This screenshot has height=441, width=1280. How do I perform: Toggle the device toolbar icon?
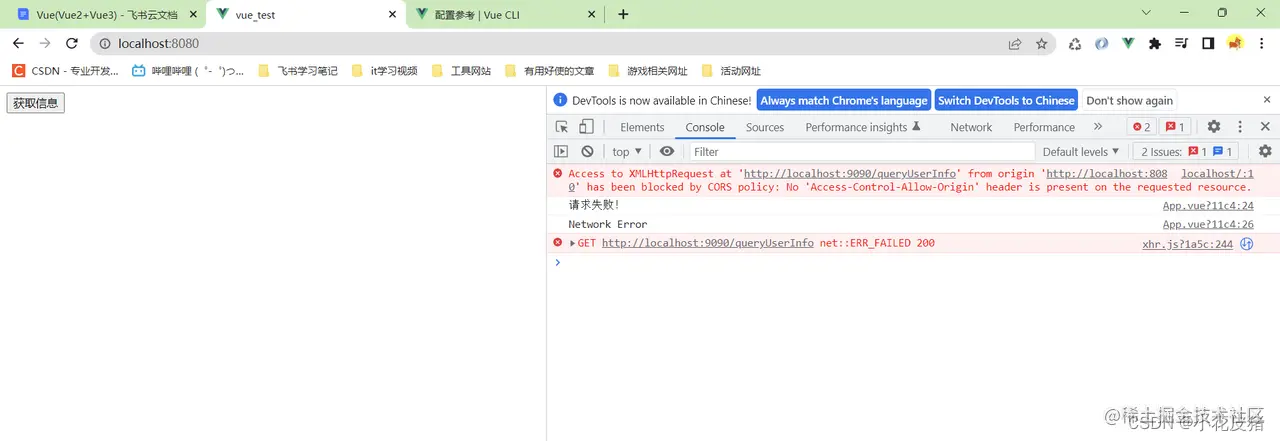pyautogui.click(x=586, y=127)
